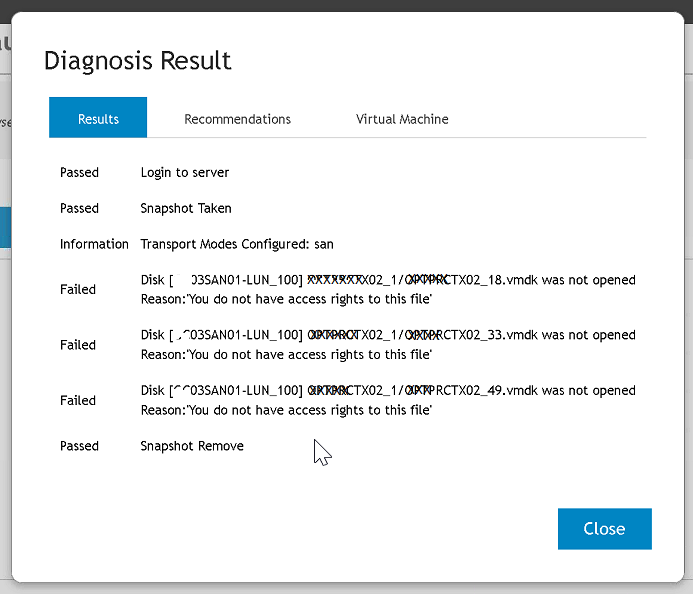The width and height of the screenshot is (693, 594).
Task: Switch to the Results tab
Action: click(x=98, y=119)
